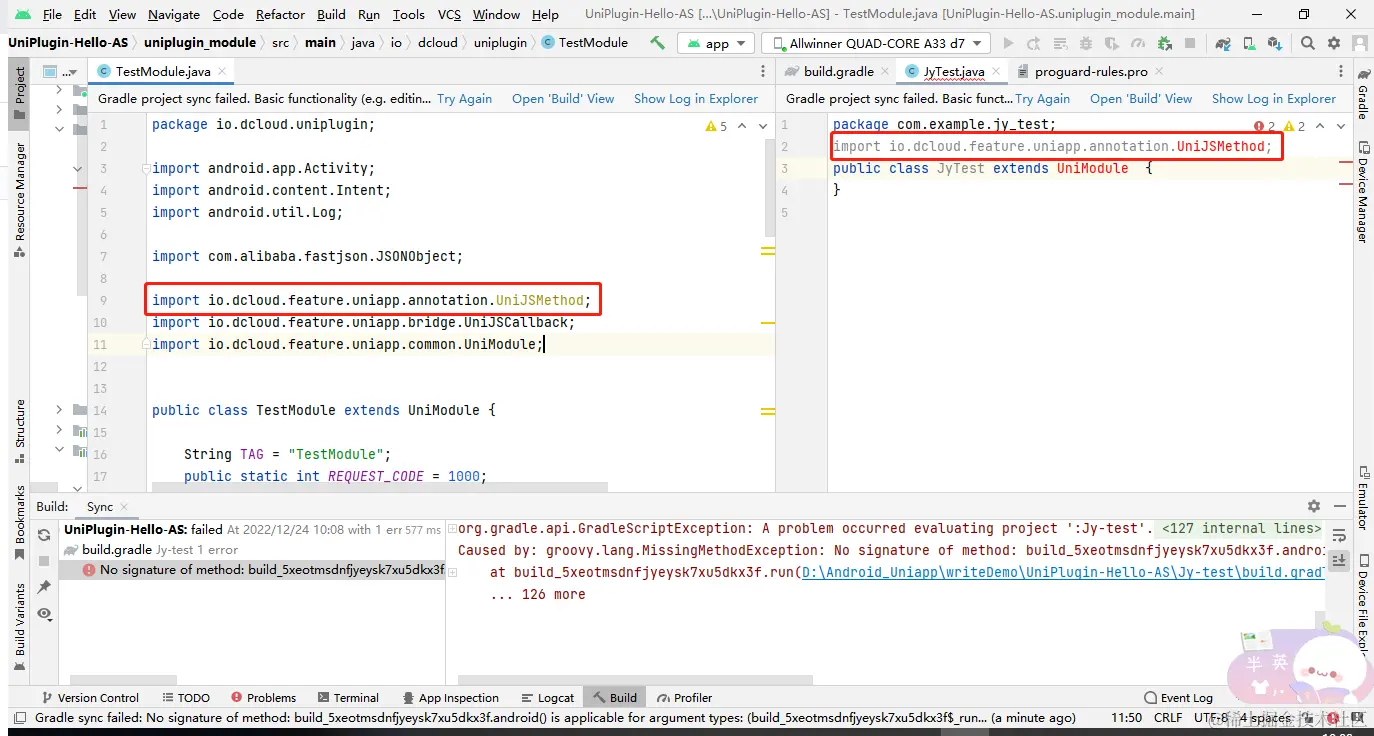Image resolution: width=1374 pixels, height=736 pixels.
Task: Click the SDK Manager toolbar icon
Action: coord(1274,43)
